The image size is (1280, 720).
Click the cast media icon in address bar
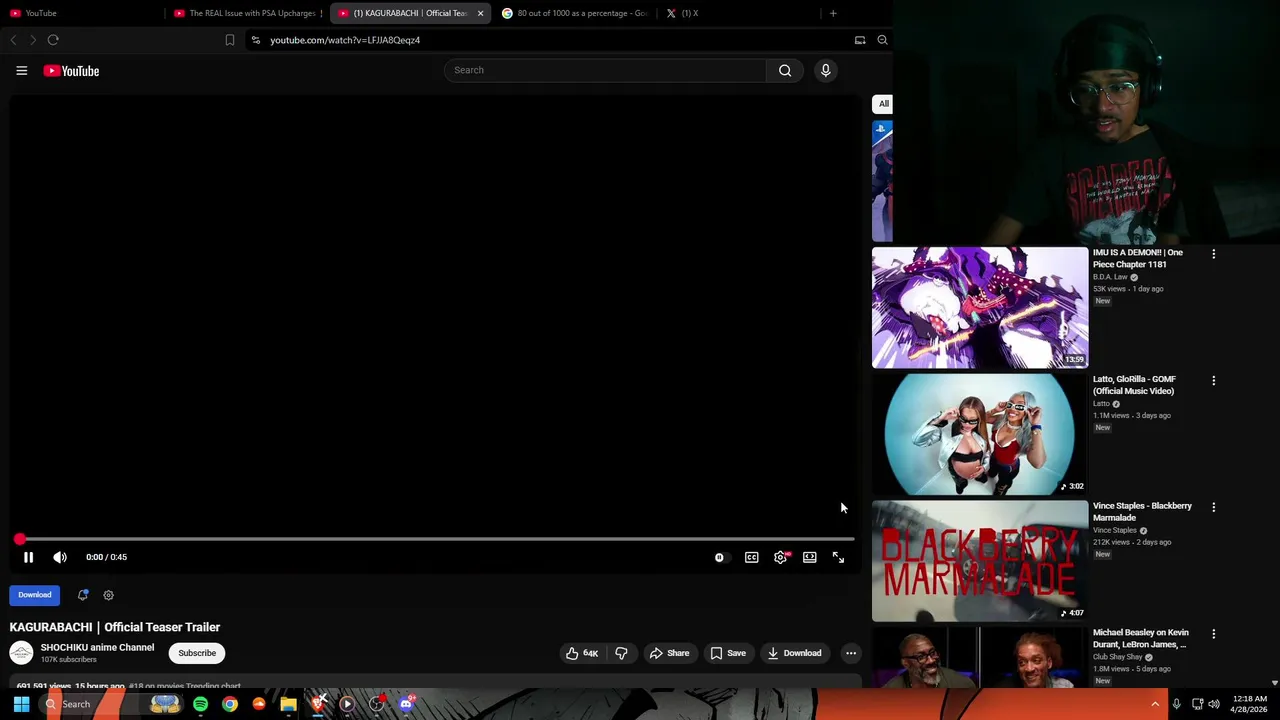(860, 40)
